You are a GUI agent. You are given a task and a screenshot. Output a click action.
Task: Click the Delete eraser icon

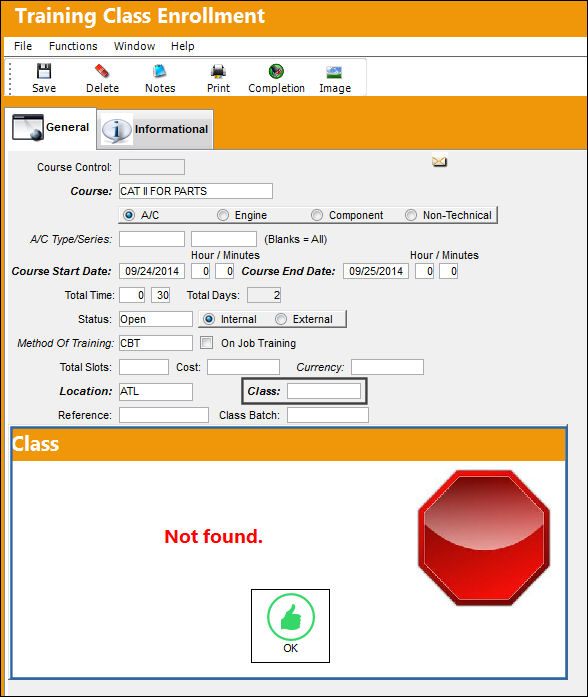pos(102,71)
